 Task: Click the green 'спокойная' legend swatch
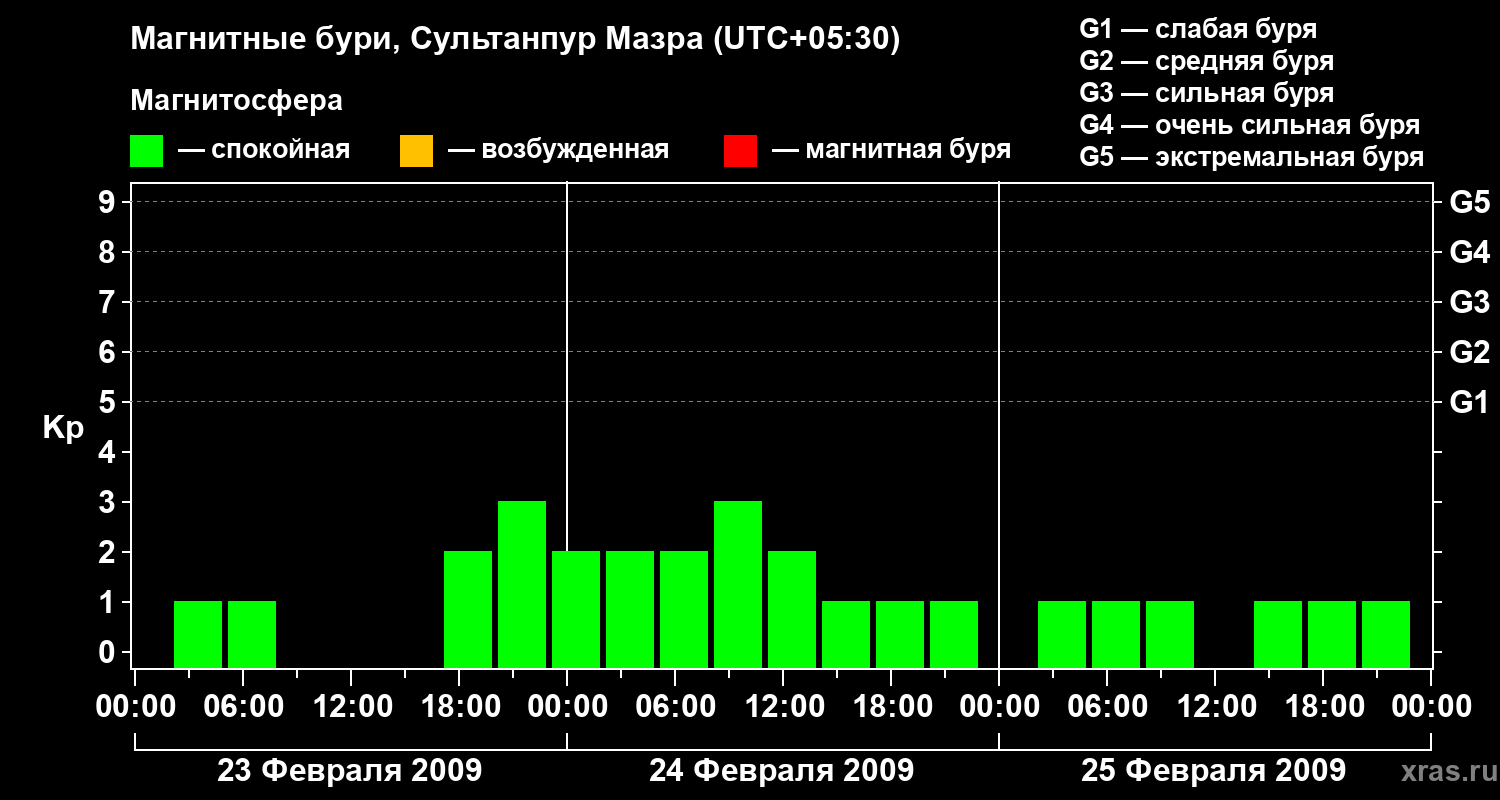point(147,151)
